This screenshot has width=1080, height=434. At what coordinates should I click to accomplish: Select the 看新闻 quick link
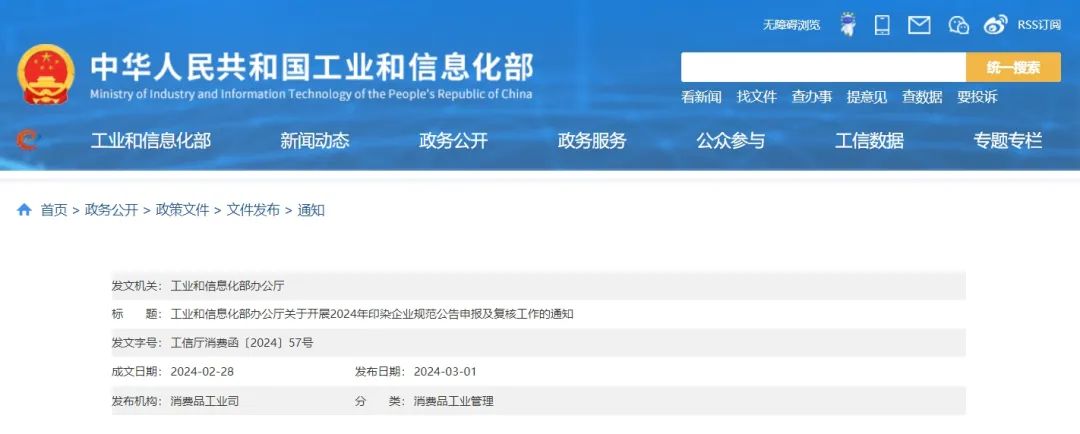pos(701,97)
